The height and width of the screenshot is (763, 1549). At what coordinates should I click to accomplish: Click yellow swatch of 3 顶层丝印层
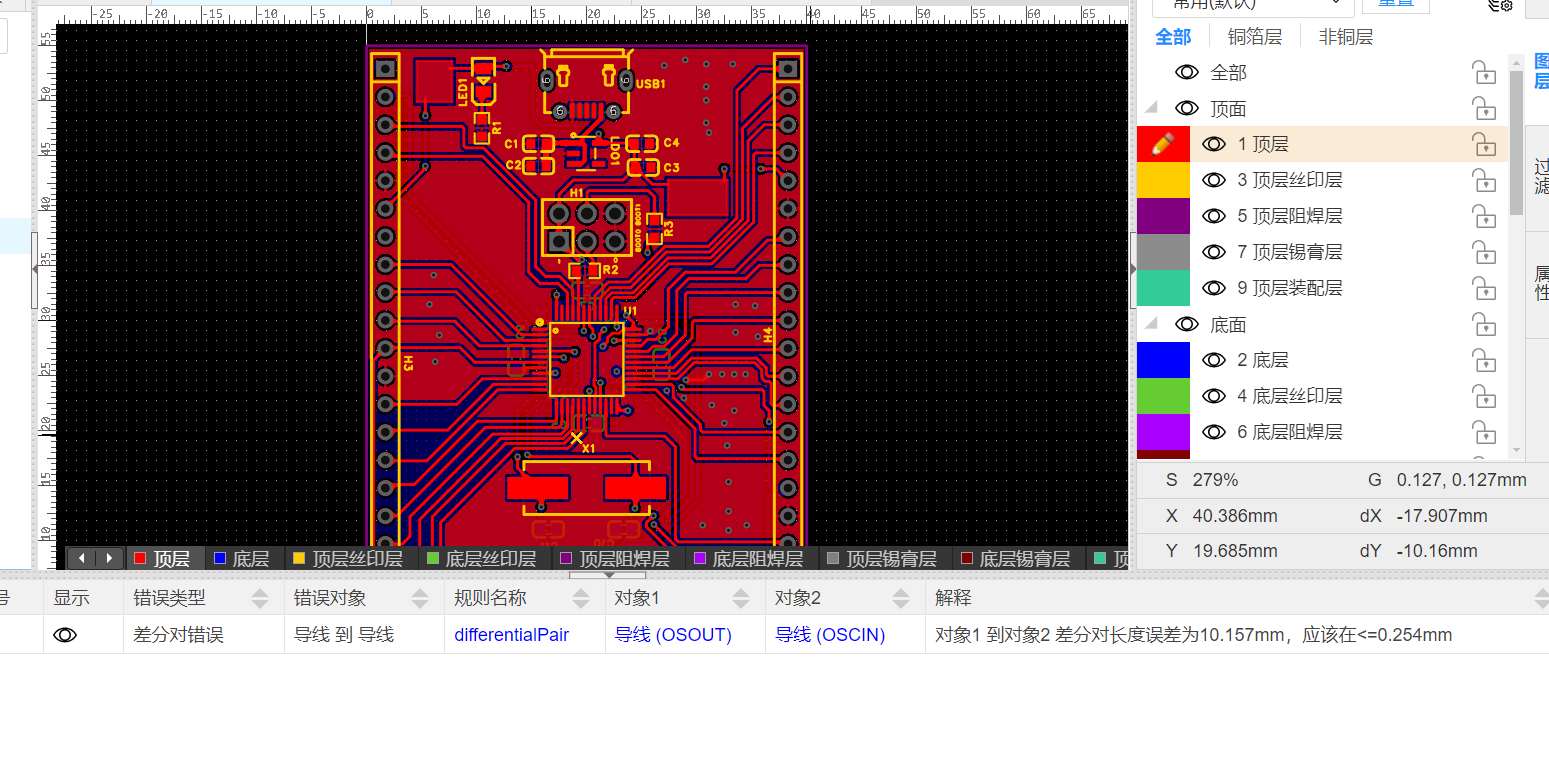(1163, 180)
